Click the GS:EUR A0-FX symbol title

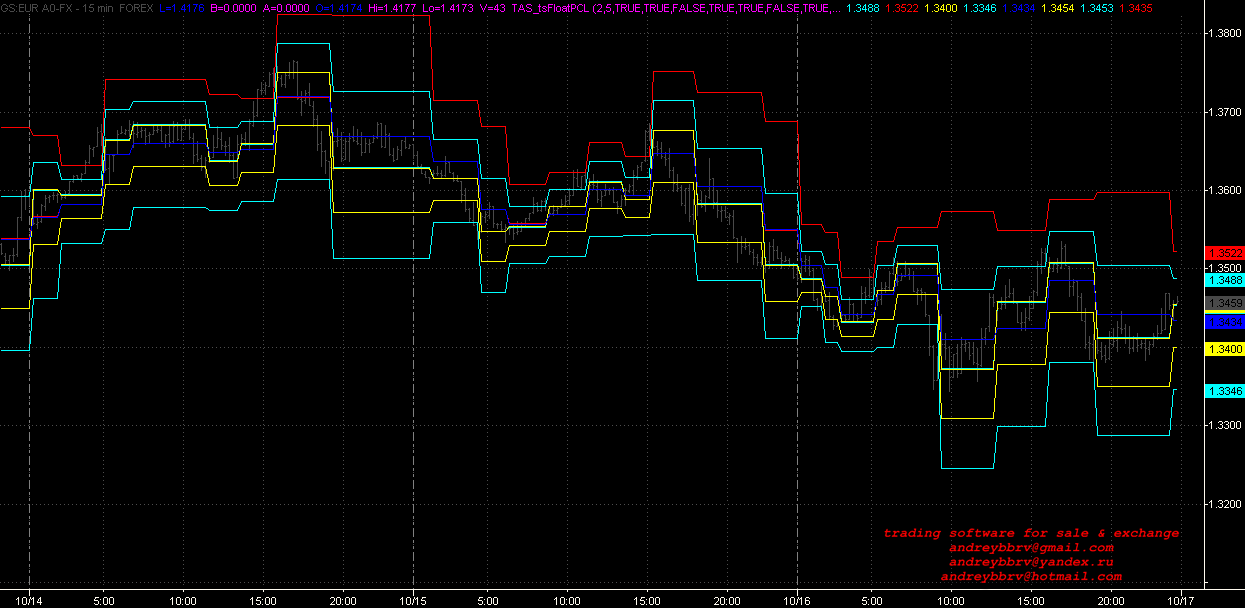36,7
